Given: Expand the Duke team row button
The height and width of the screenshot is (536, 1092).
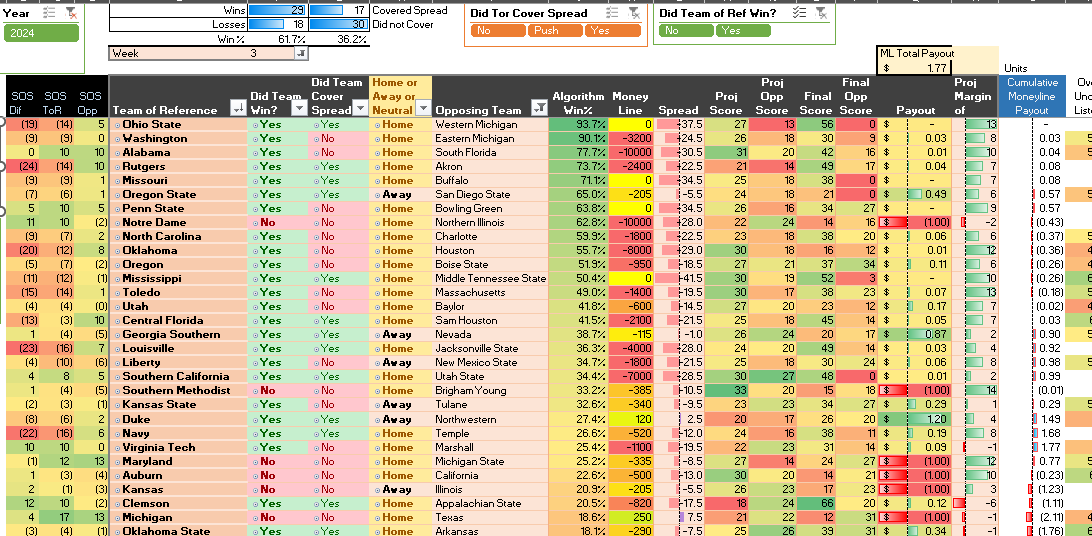Looking at the screenshot, I should [118, 419].
